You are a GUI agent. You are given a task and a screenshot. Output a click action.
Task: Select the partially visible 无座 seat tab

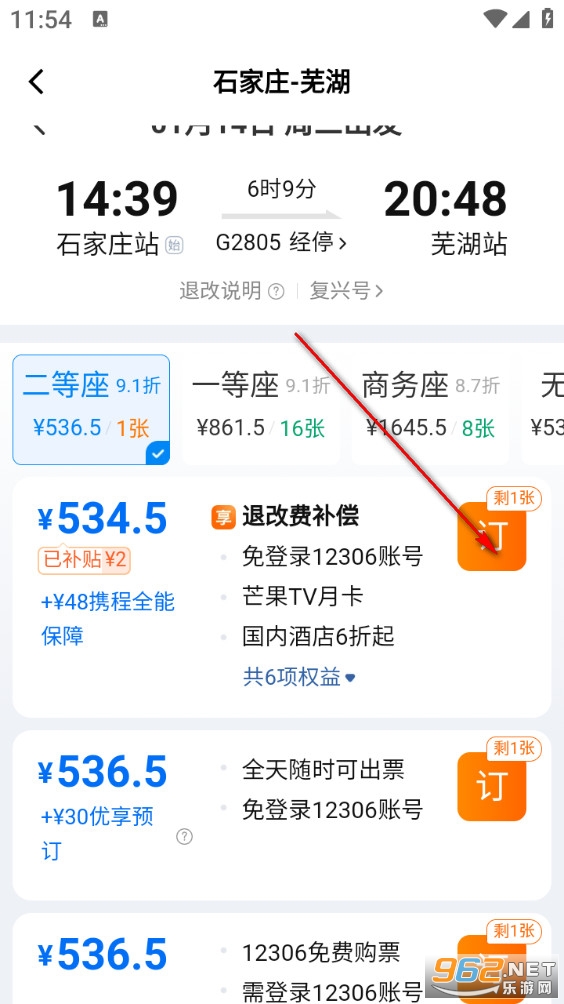tap(543, 409)
